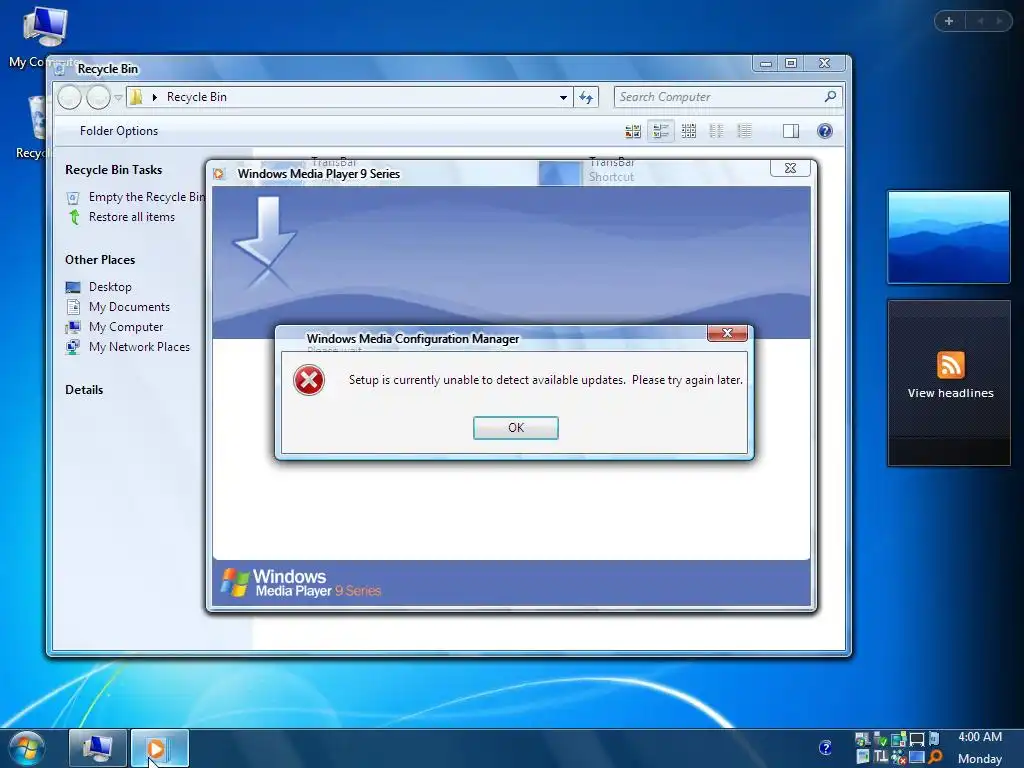Click OK in the Configuration Manager error dialog
Viewport: 1024px width, 768px height.
click(515, 428)
